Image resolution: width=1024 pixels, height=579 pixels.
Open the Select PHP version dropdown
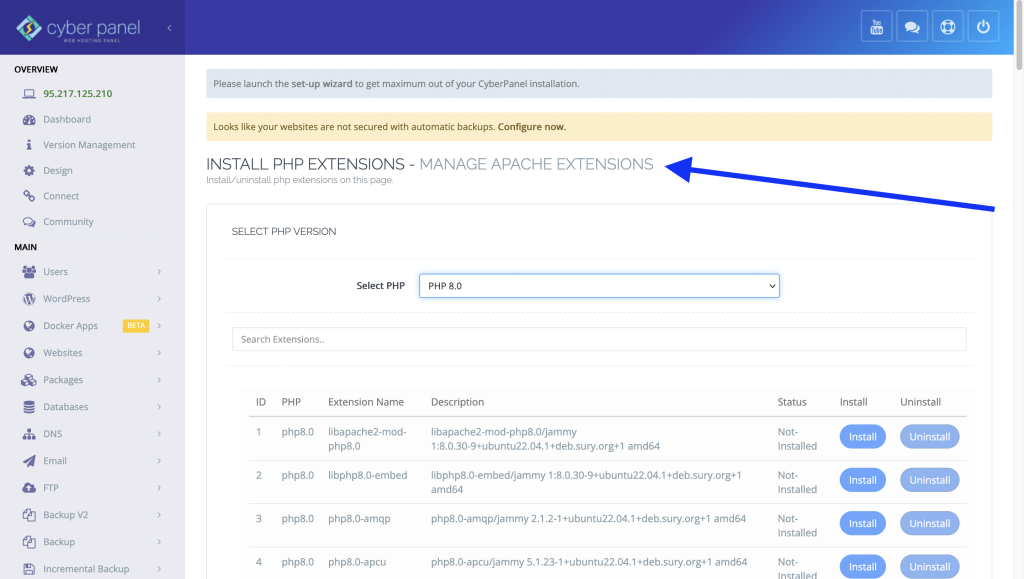599,286
